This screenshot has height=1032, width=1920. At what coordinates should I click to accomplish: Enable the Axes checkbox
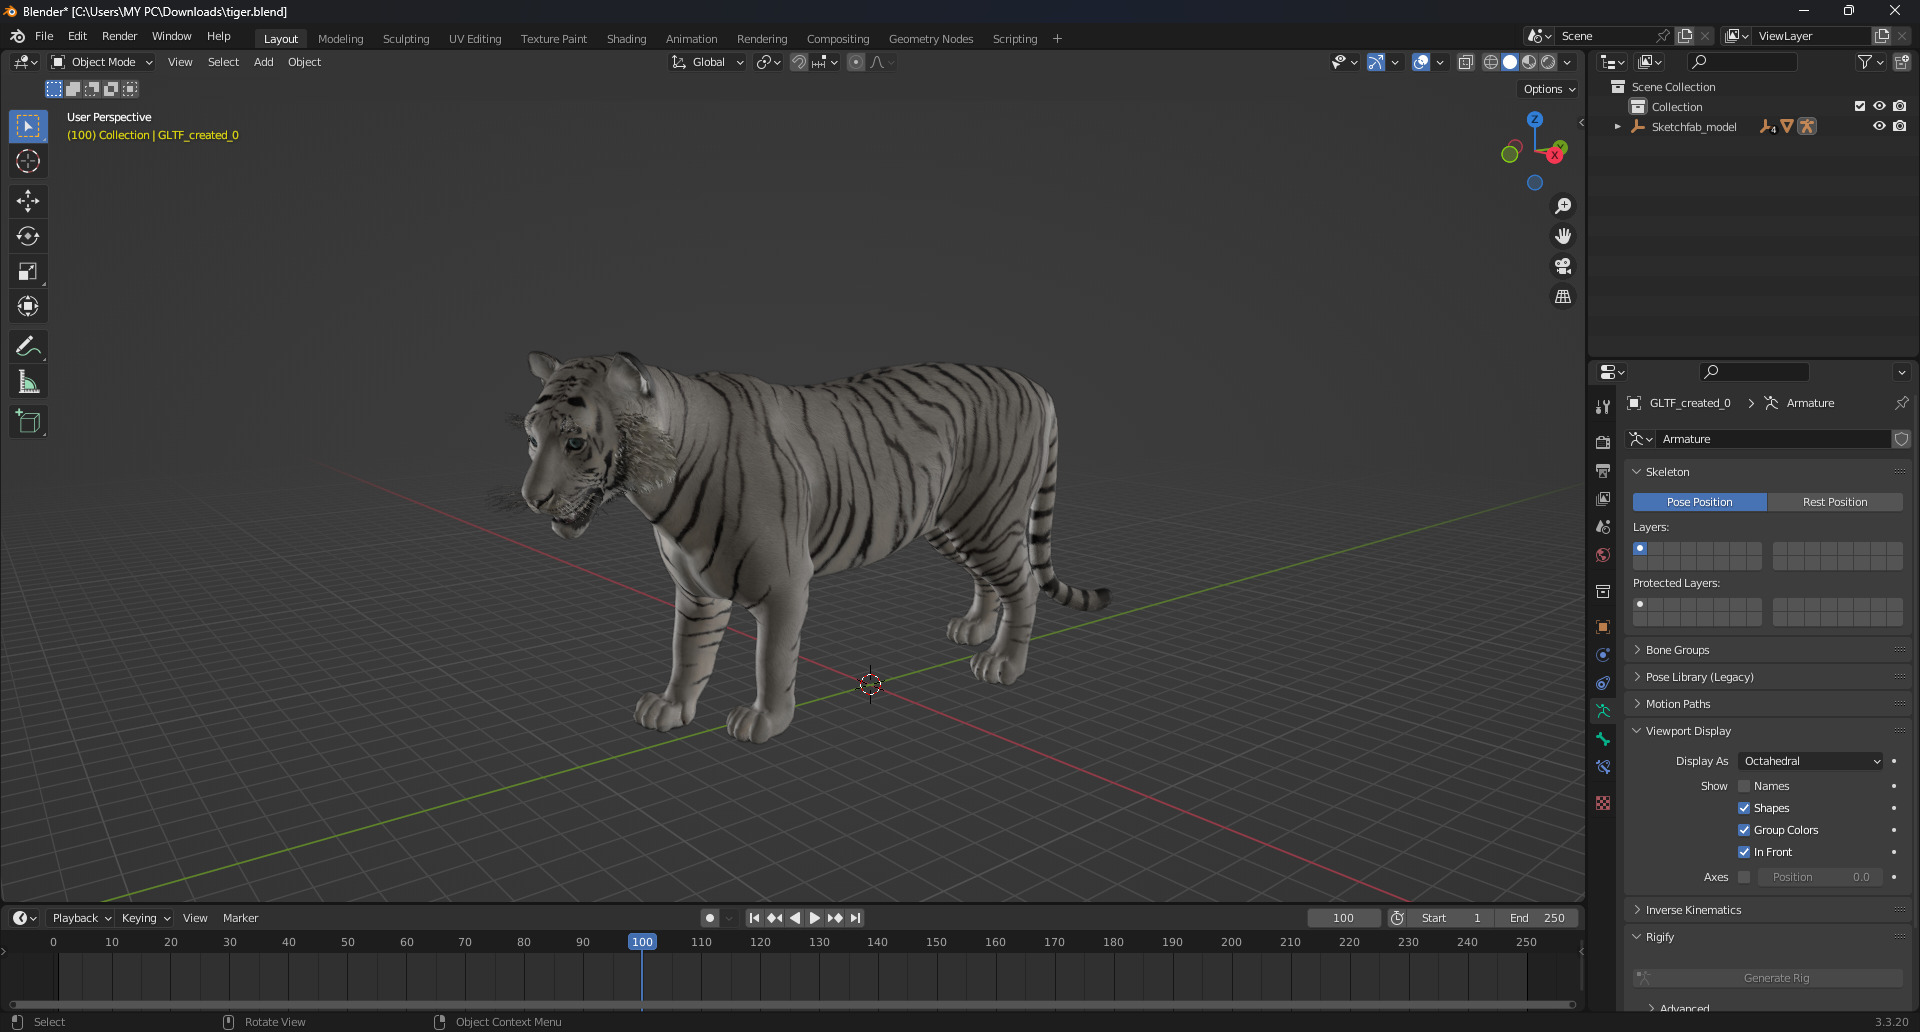click(1744, 877)
